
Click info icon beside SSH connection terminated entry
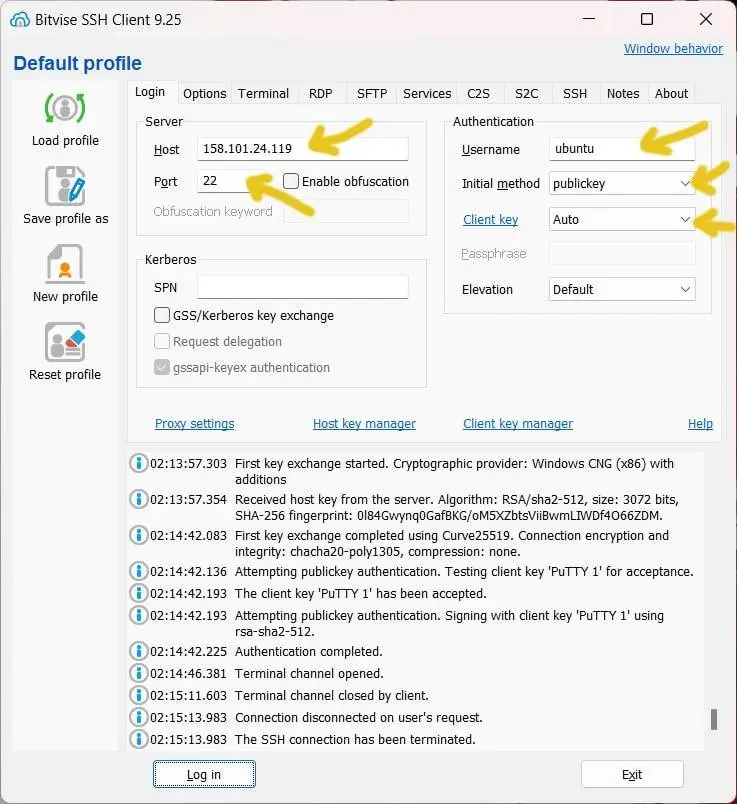pyautogui.click(x=138, y=739)
